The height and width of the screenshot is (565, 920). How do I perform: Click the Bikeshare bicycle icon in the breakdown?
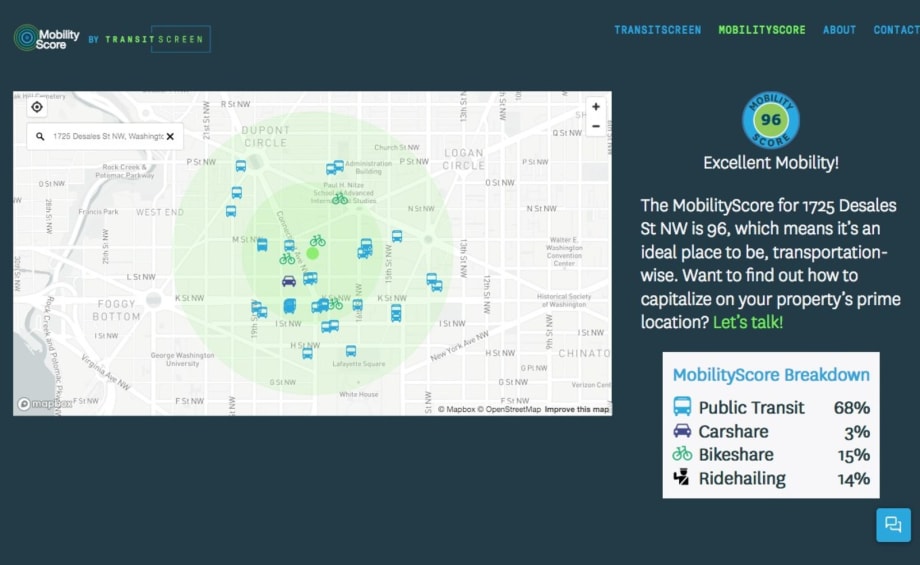pos(682,454)
